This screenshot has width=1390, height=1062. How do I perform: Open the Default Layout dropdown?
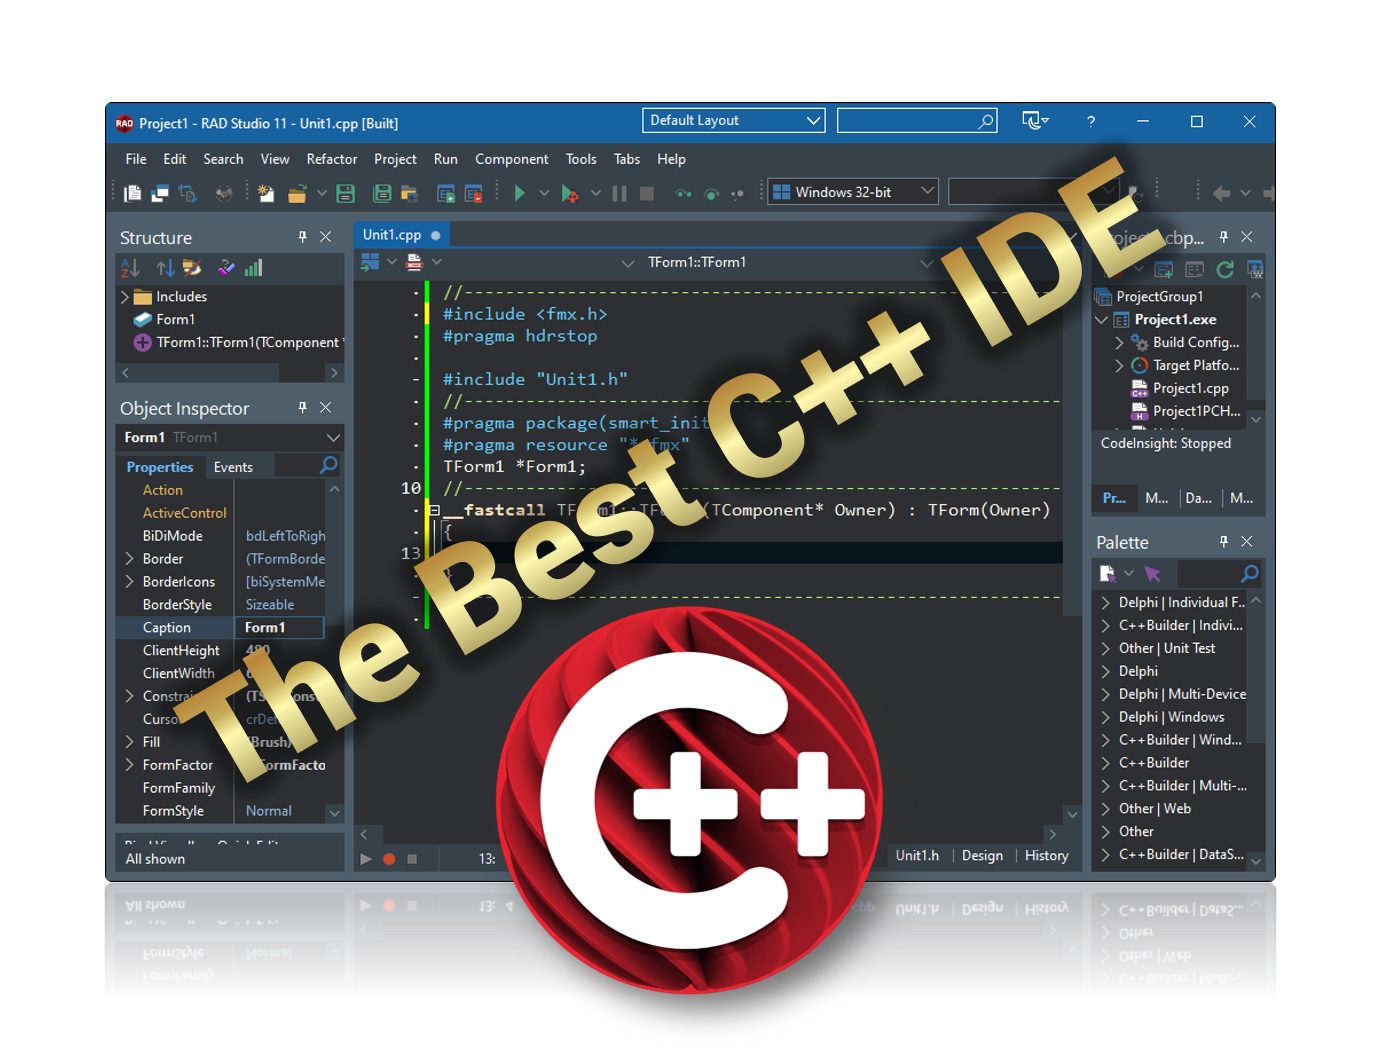click(734, 121)
